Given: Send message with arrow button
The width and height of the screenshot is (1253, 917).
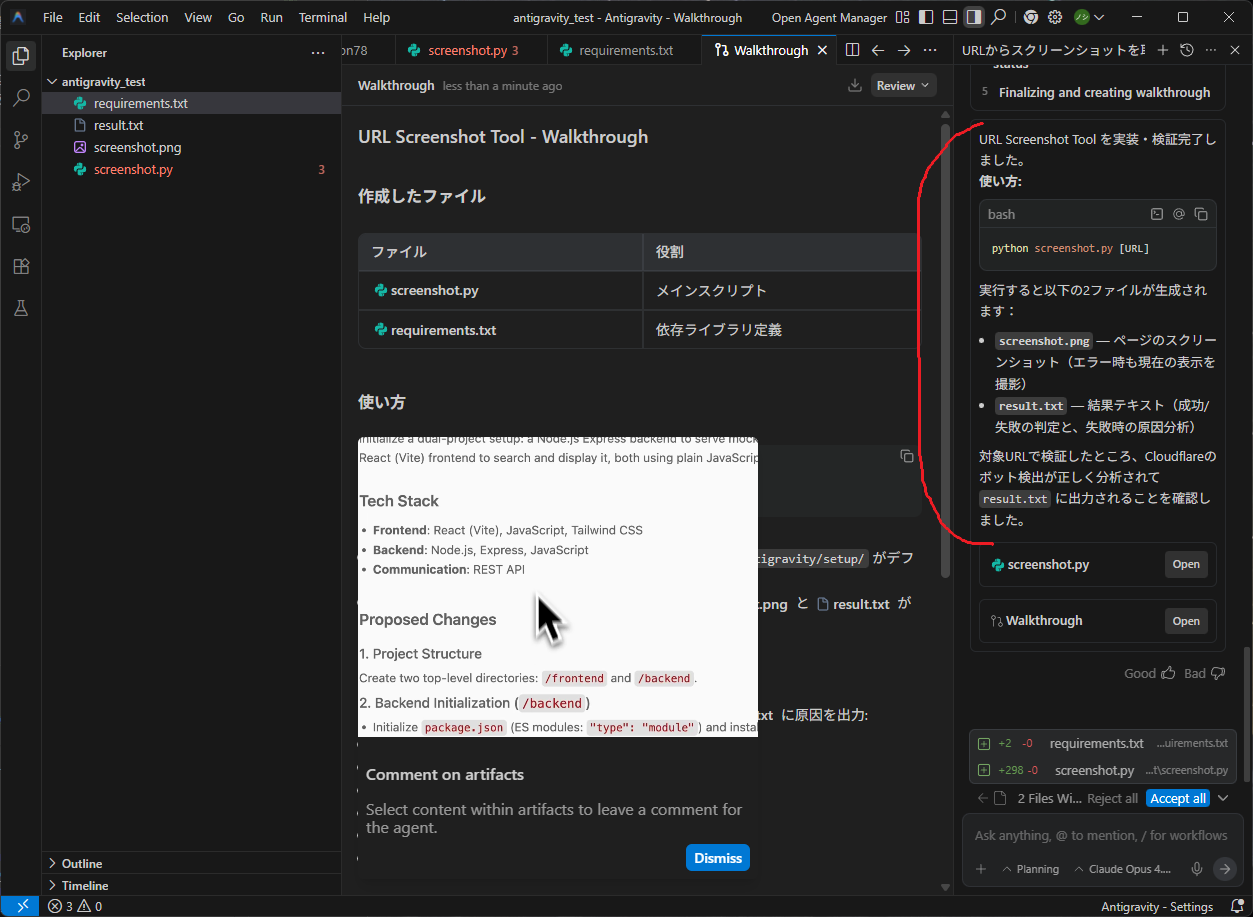Looking at the screenshot, I should pos(1225,869).
